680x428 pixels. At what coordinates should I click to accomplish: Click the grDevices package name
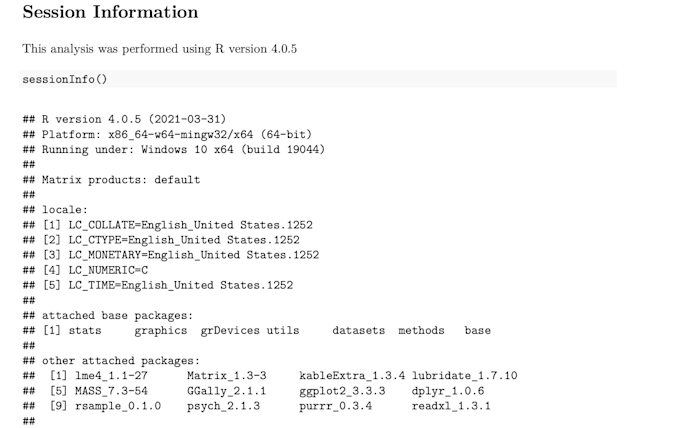click(x=229, y=330)
